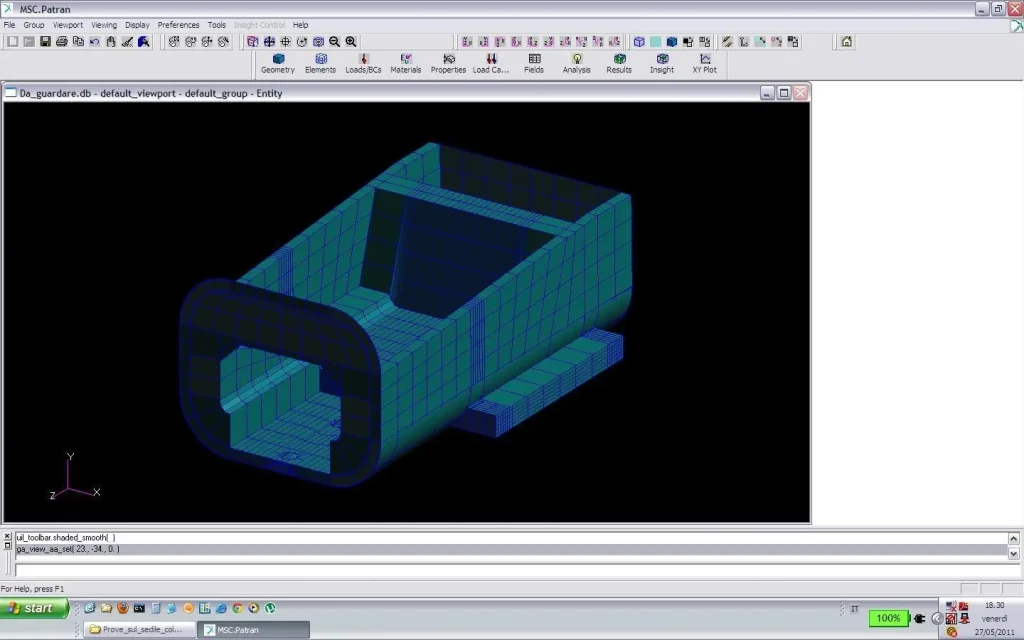Open the Analysis form
Screen dimensions: 1024x640
click(x=577, y=63)
